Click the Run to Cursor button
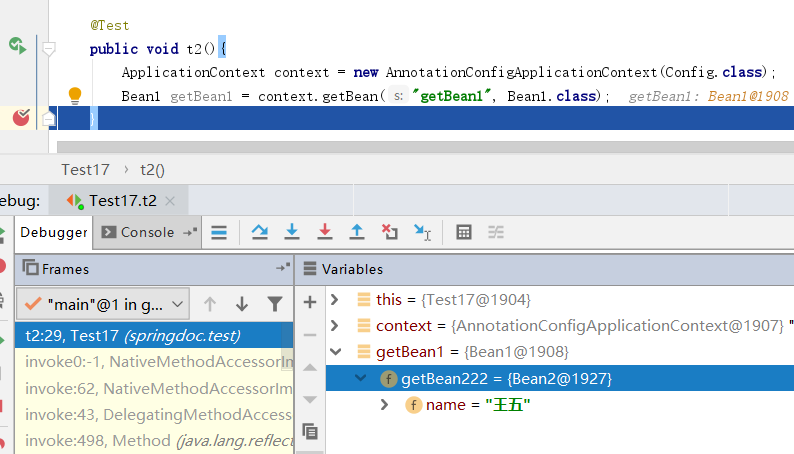 tap(422, 232)
